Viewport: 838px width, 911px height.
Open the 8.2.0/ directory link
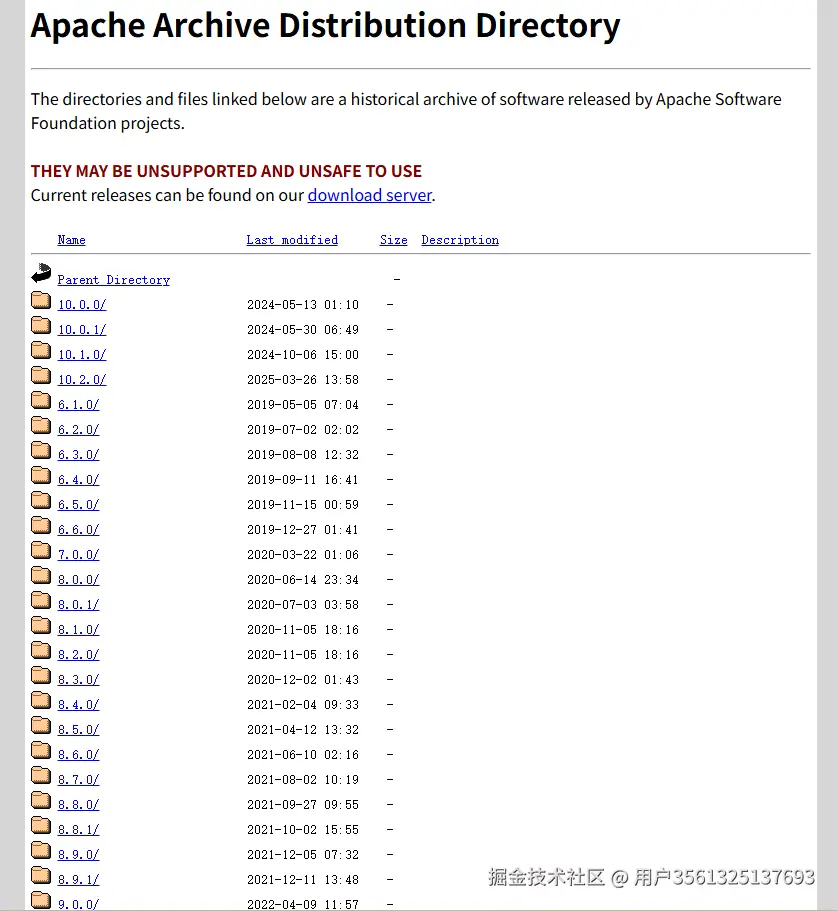pos(78,654)
